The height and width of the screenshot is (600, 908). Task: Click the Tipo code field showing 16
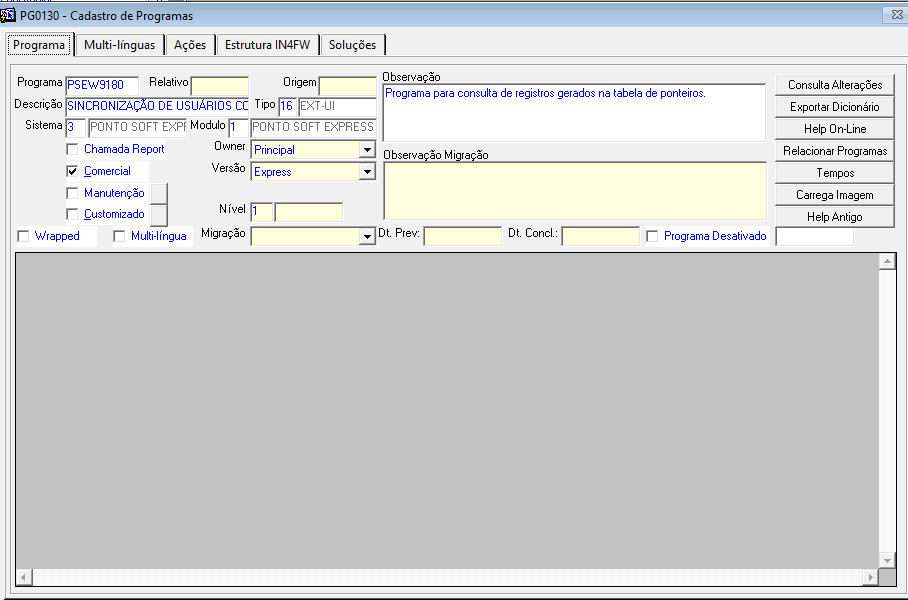coord(287,107)
